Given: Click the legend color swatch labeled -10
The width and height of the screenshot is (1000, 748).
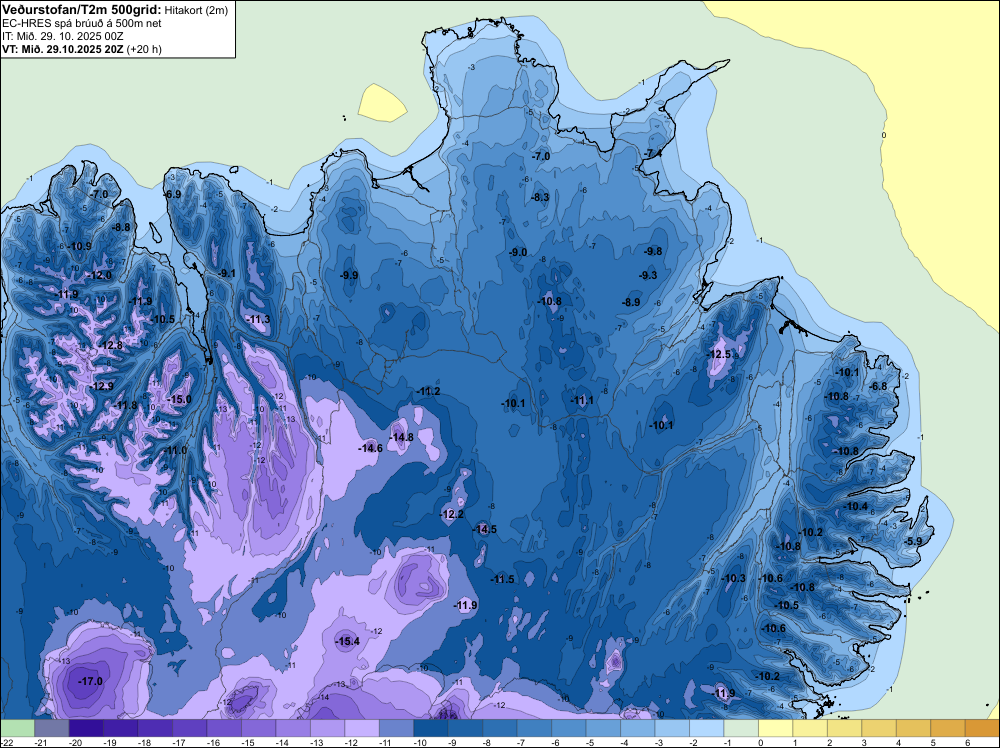Looking at the screenshot, I should point(430,728).
